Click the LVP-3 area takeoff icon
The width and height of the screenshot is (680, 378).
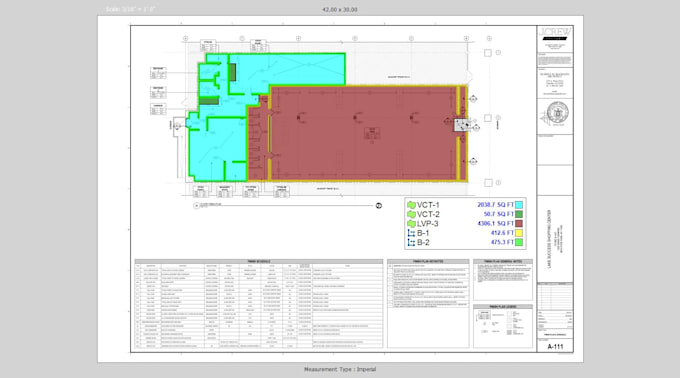[411, 224]
